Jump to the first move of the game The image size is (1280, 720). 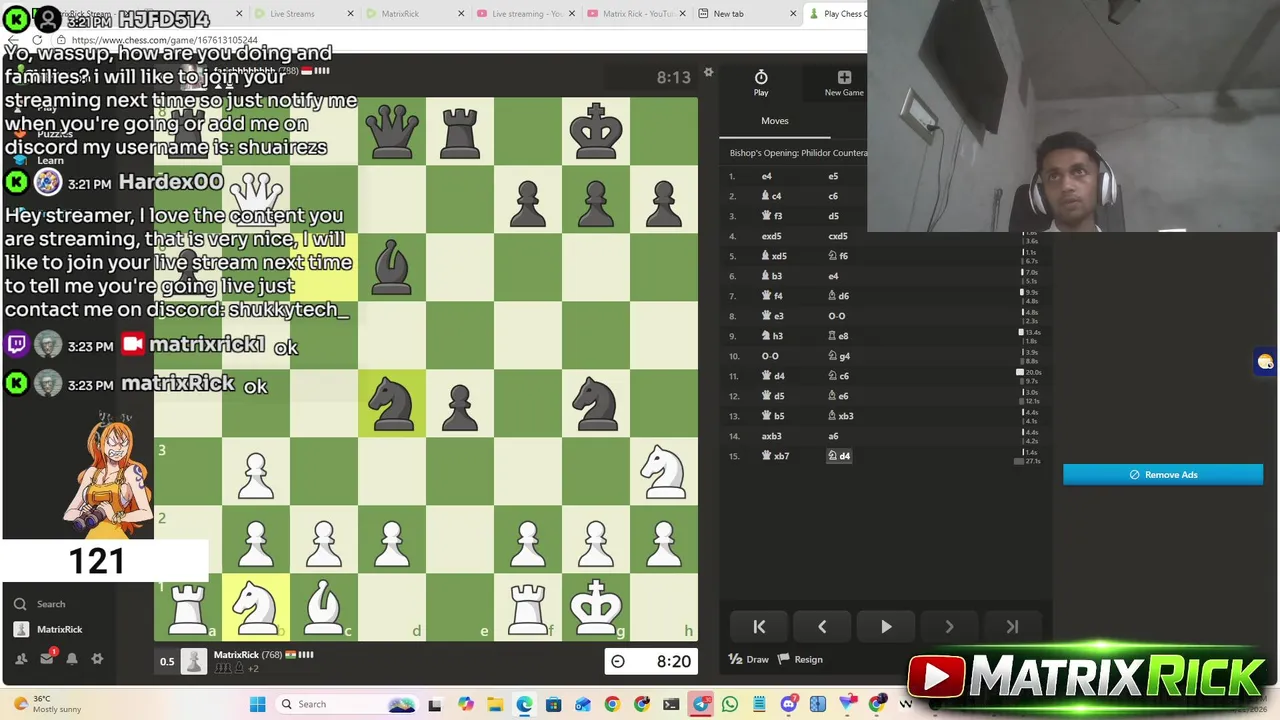(759, 627)
